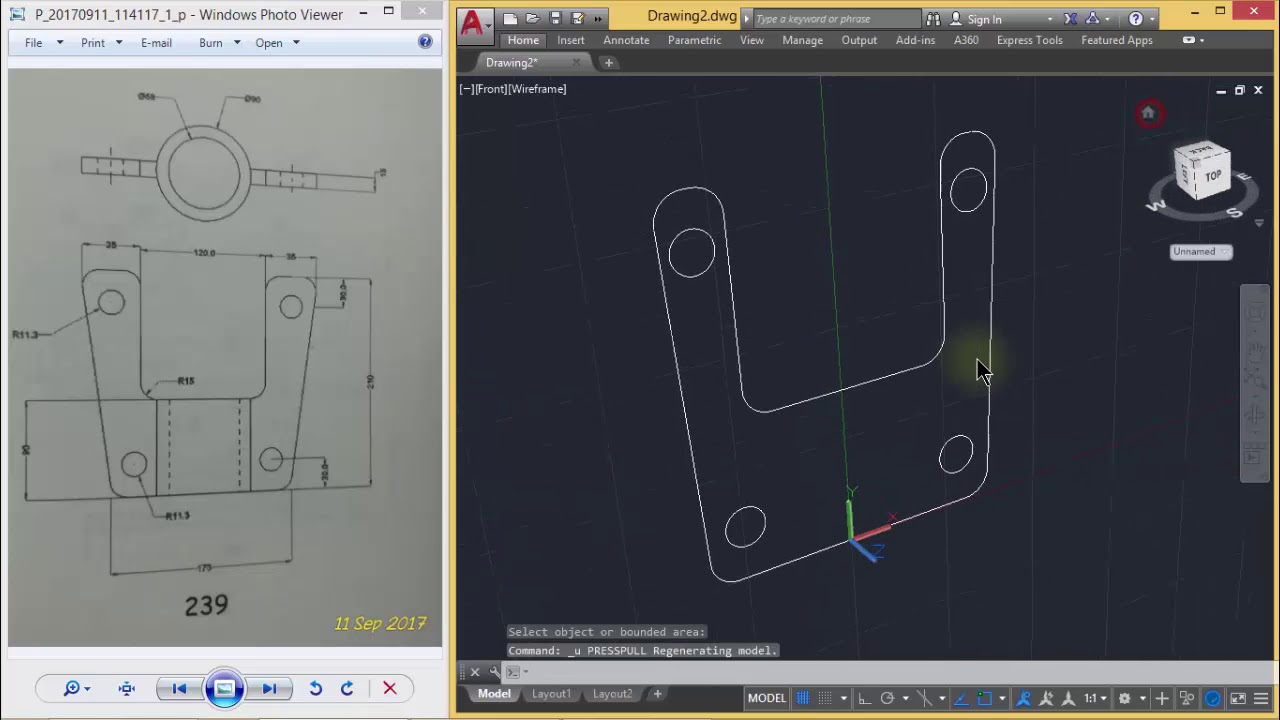
Task: Open the File menu in Photo Viewer
Action: tap(34, 43)
